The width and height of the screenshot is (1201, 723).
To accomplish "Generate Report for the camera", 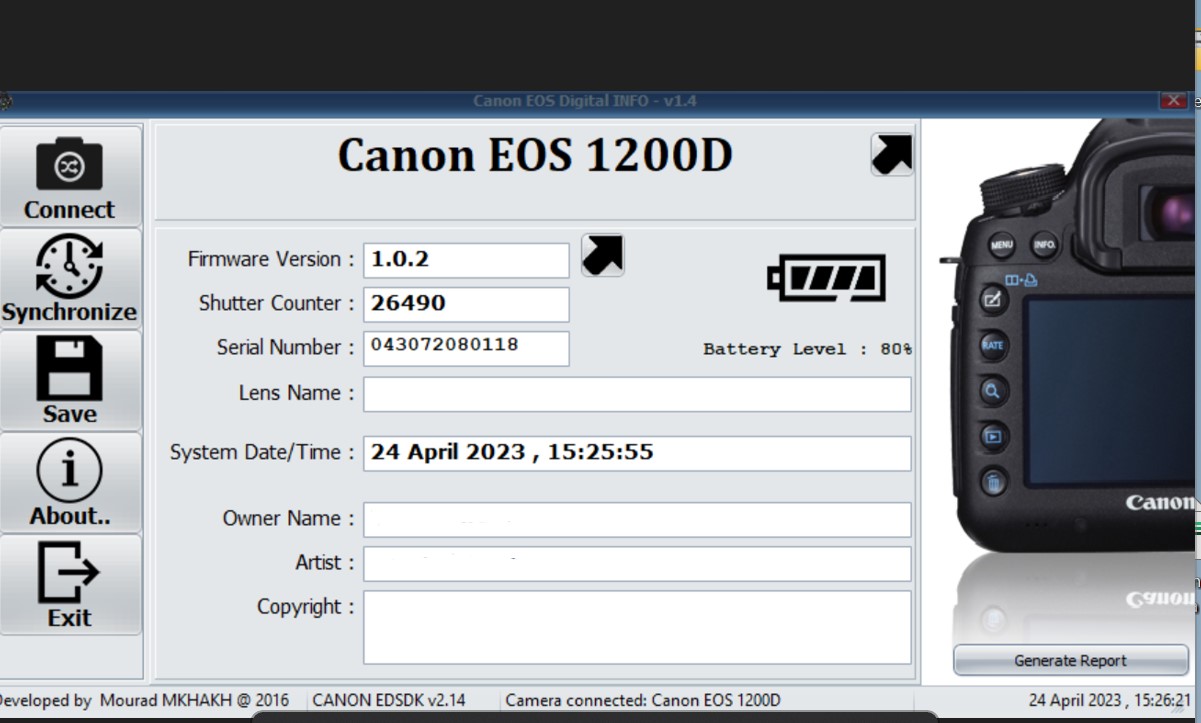I will pos(1070,660).
